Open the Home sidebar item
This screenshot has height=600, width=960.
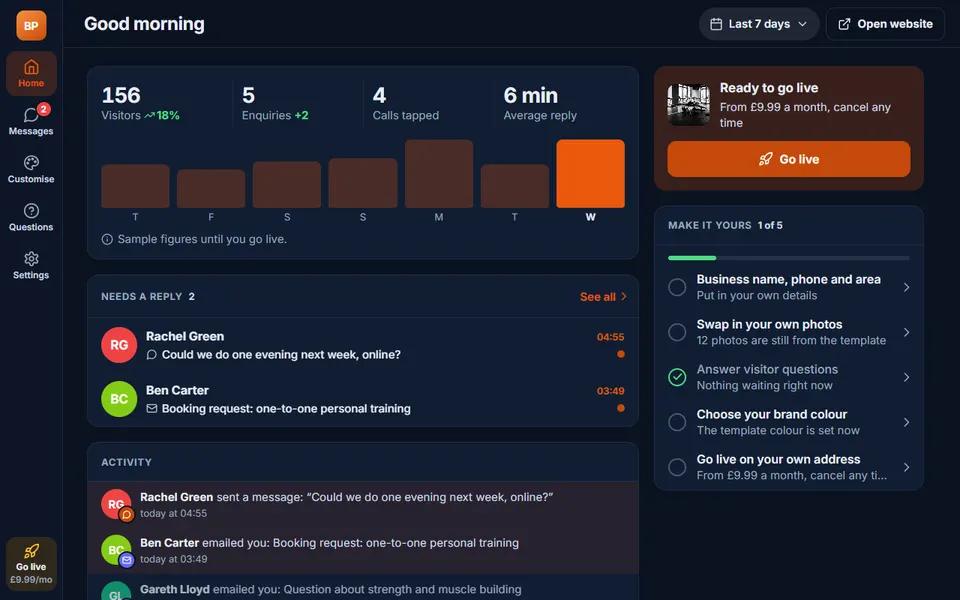click(x=31, y=73)
